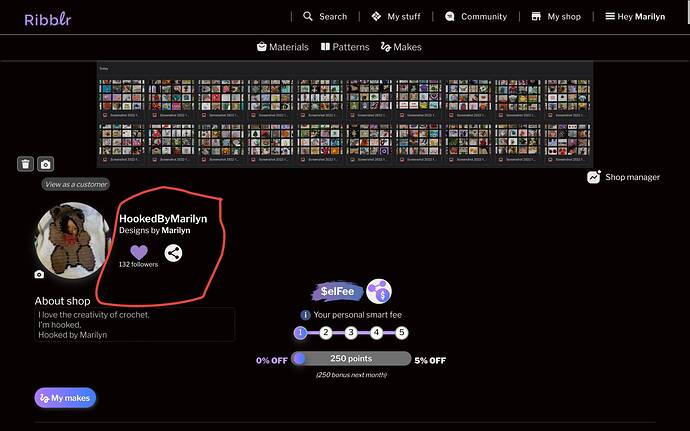Click the My makes button

tap(65, 398)
